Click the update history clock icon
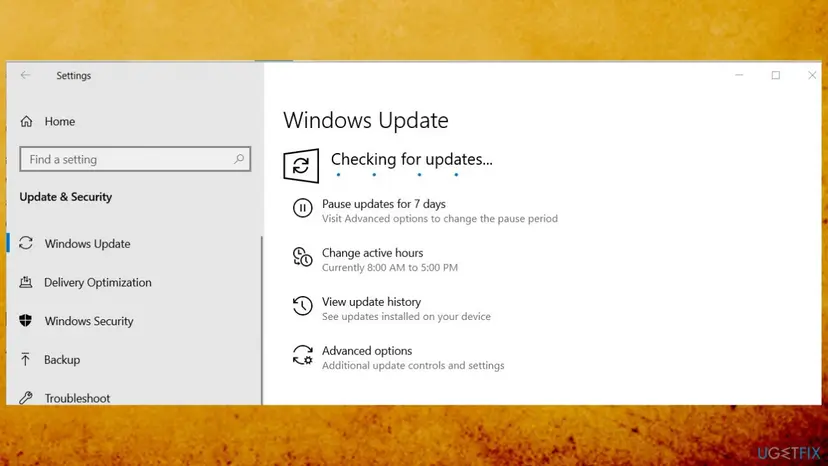The height and width of the screenshot is (466, 828). click(303, 306)
